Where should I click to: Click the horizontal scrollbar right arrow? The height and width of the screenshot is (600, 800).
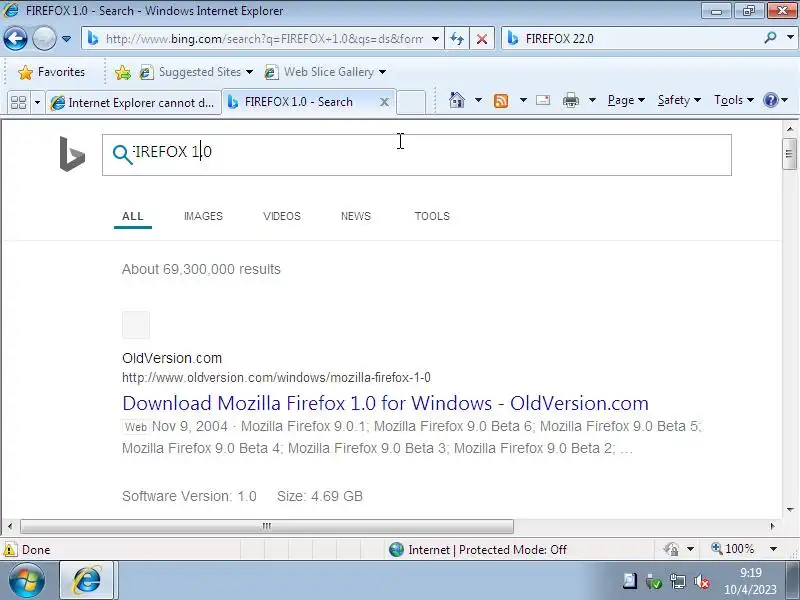[772, 526]
